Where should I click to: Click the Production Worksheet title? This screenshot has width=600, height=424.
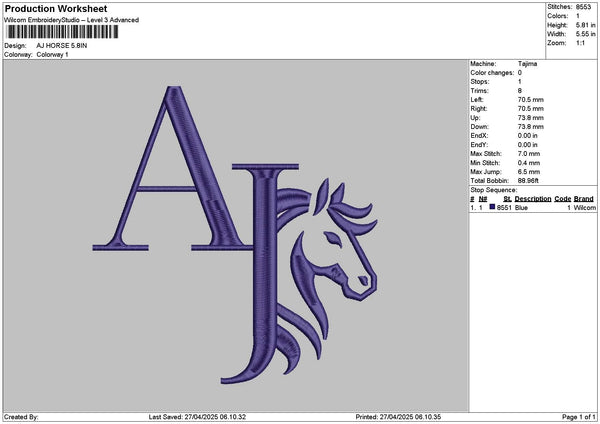click(x=56, y=9)
